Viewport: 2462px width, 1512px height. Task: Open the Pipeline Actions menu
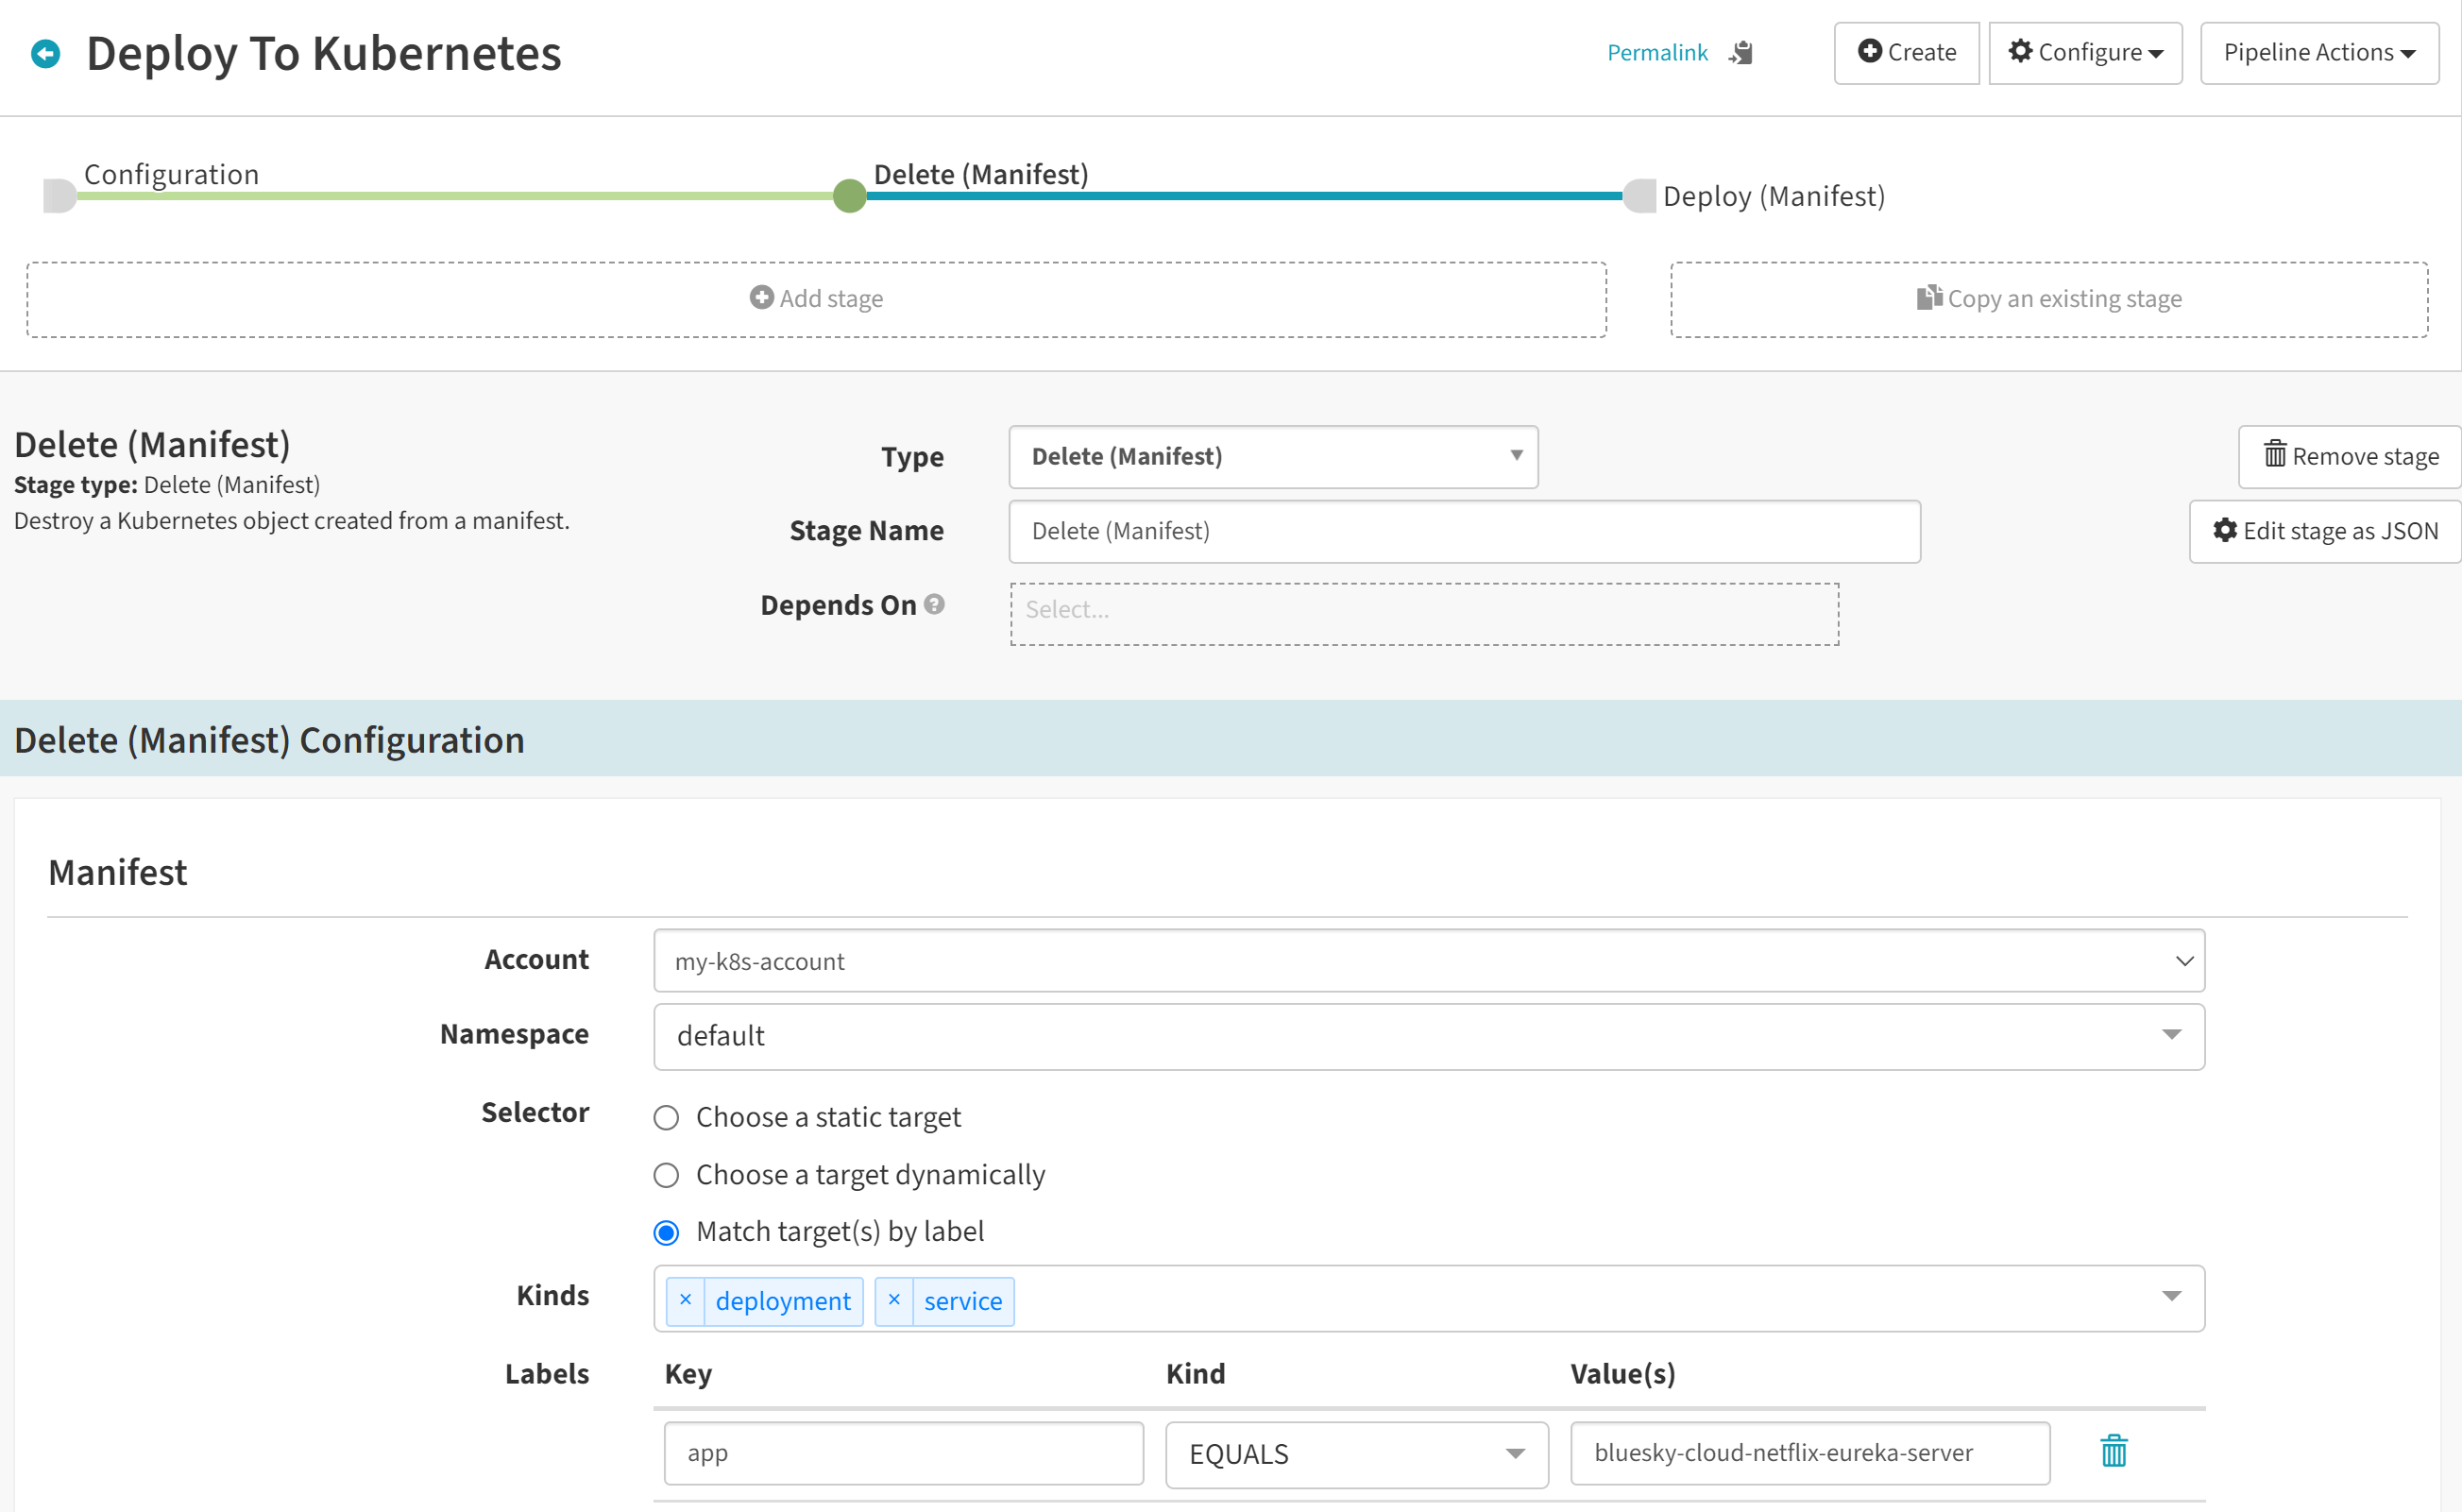(x=2318, y=53)
